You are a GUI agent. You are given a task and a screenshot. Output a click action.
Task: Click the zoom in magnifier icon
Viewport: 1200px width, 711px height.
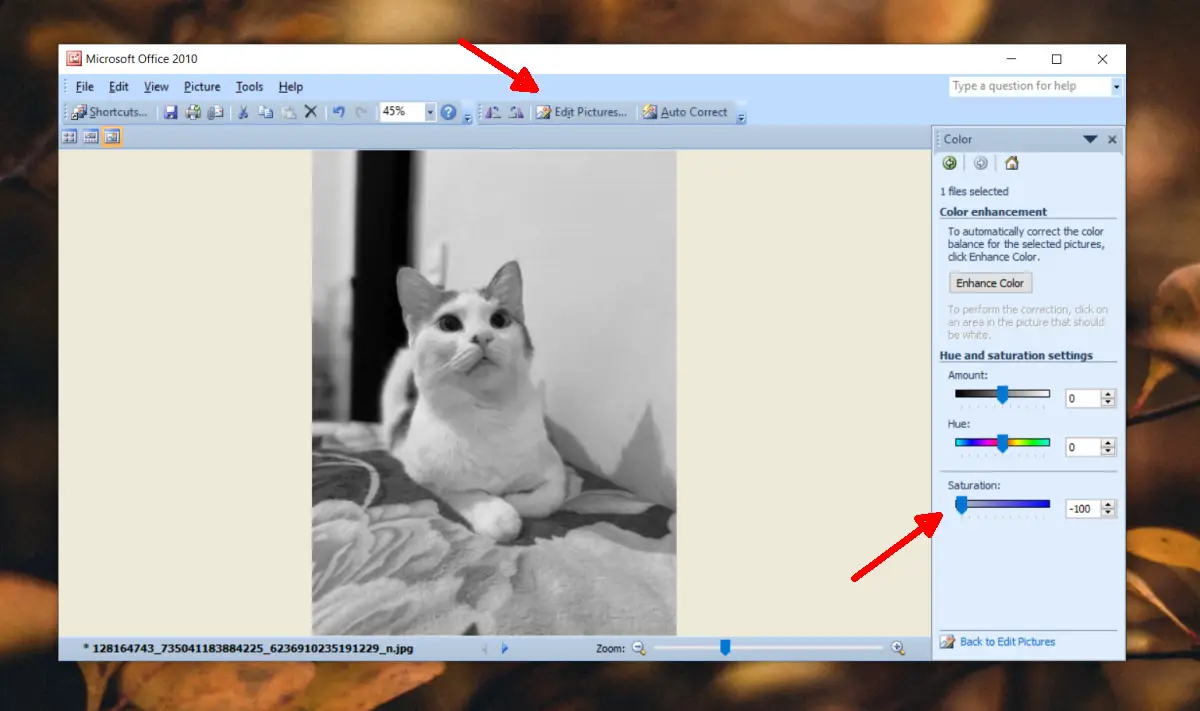pyautogui.click(x=898, y=648)
